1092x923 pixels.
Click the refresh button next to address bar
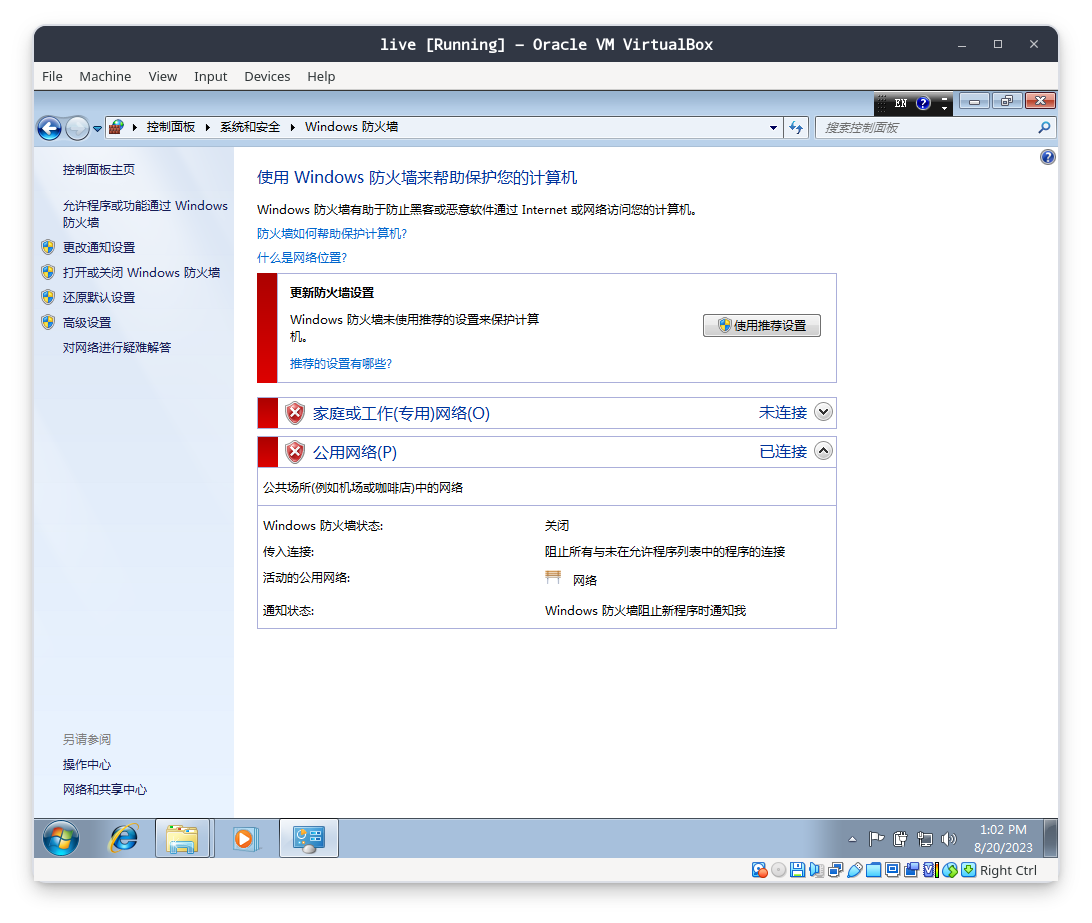click(x=796, y=127)
